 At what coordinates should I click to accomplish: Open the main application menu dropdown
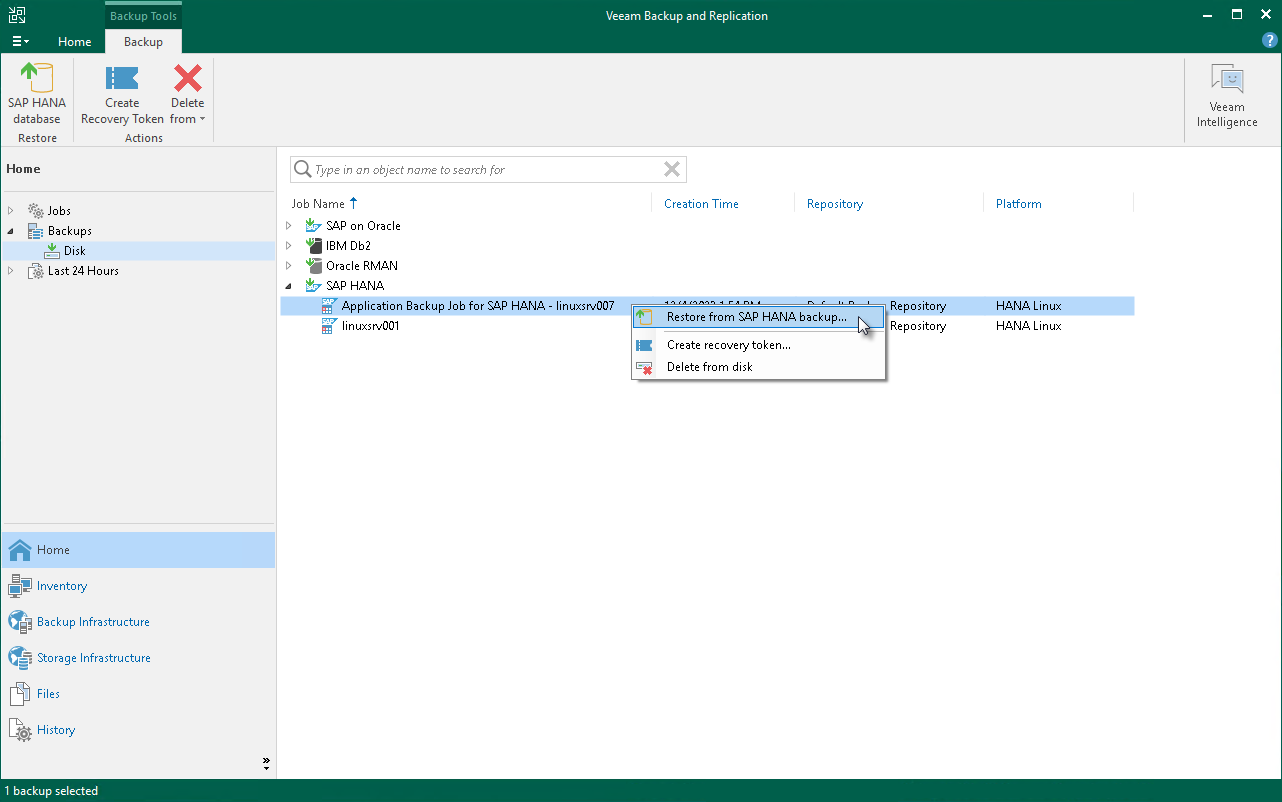(x=20, y=41)
